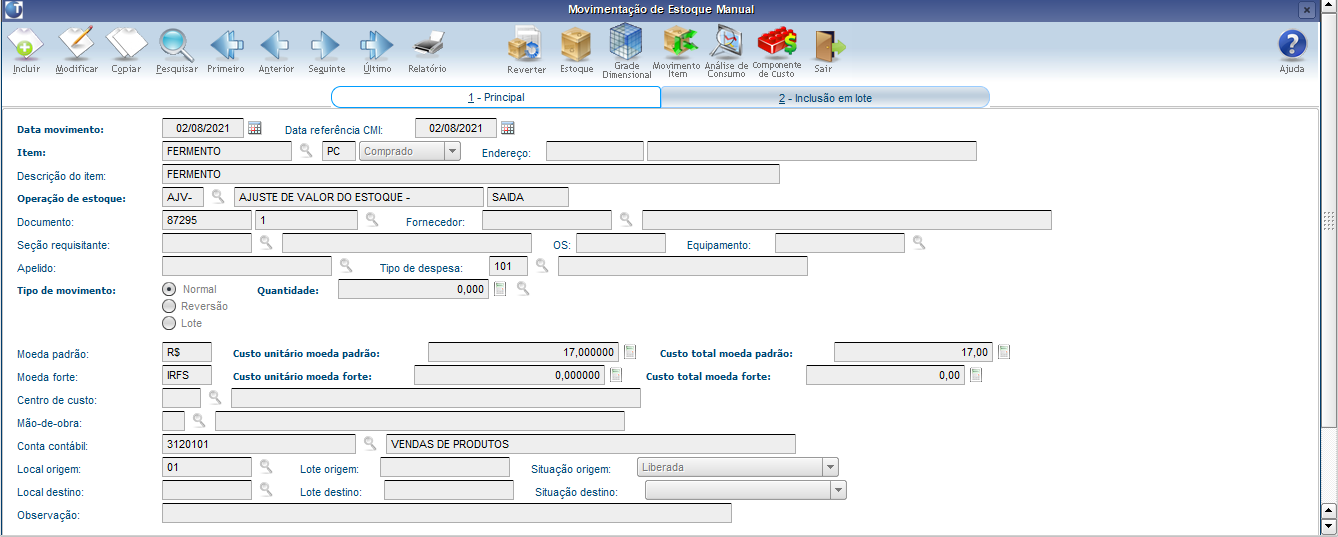
Task: Click scrollbar down arrow at bottom right
Action: 1329,526
